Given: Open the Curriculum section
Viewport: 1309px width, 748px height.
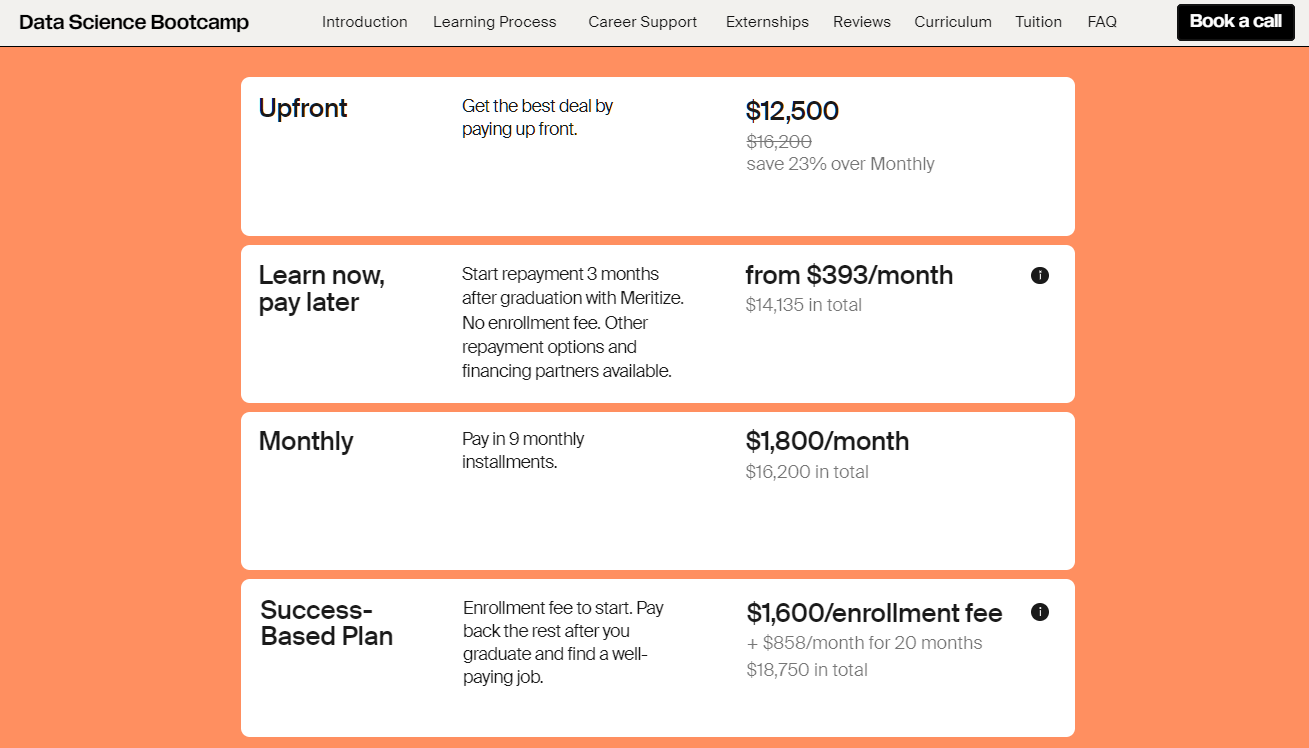Looking at the screenshot, I should pos(952,21).
